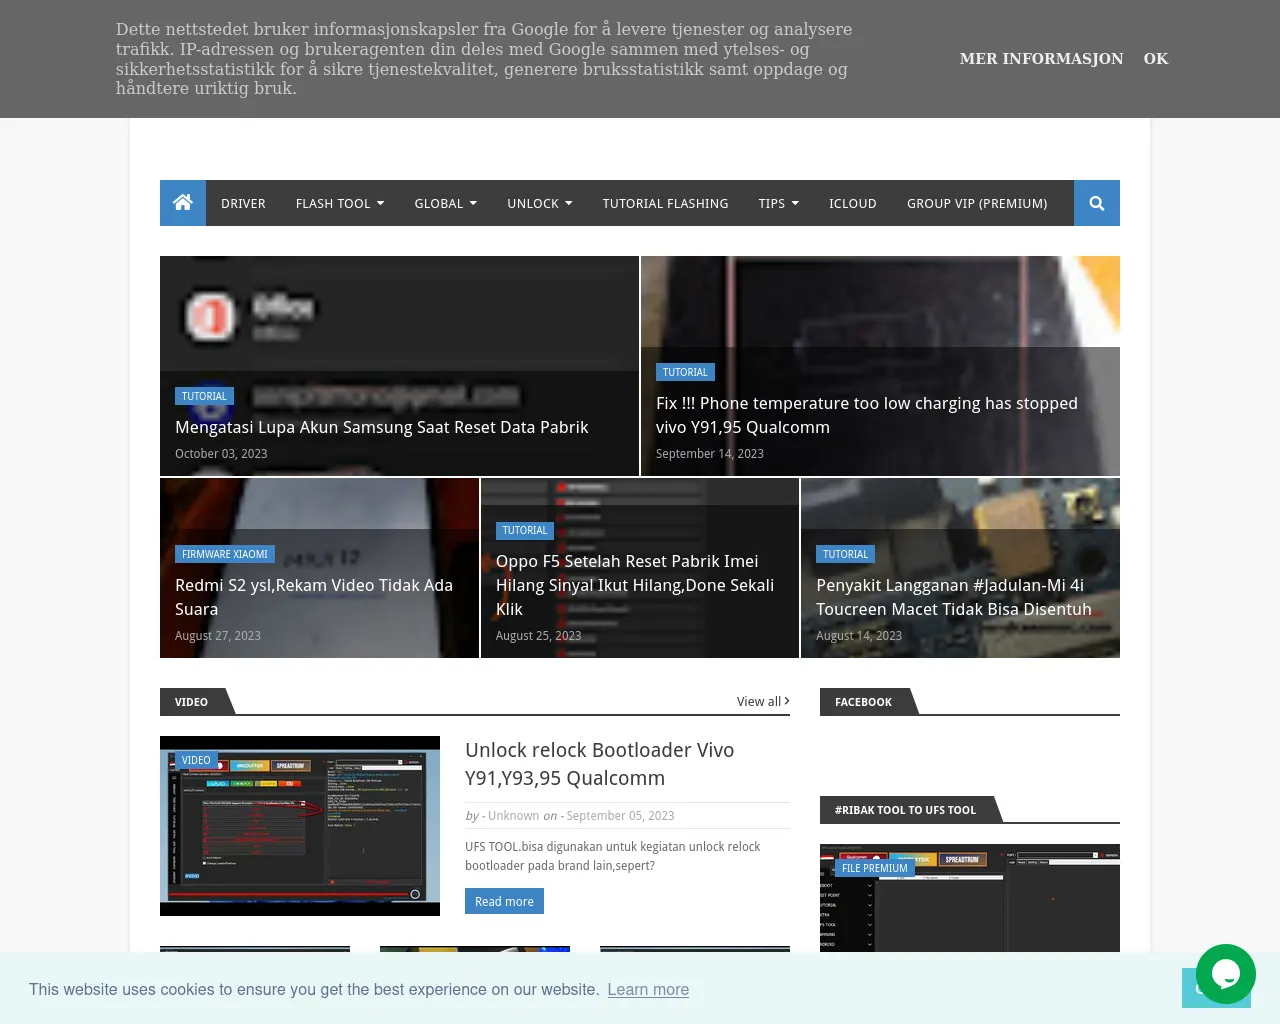Click Read more under Vivo bootloader post

(504, 901)
